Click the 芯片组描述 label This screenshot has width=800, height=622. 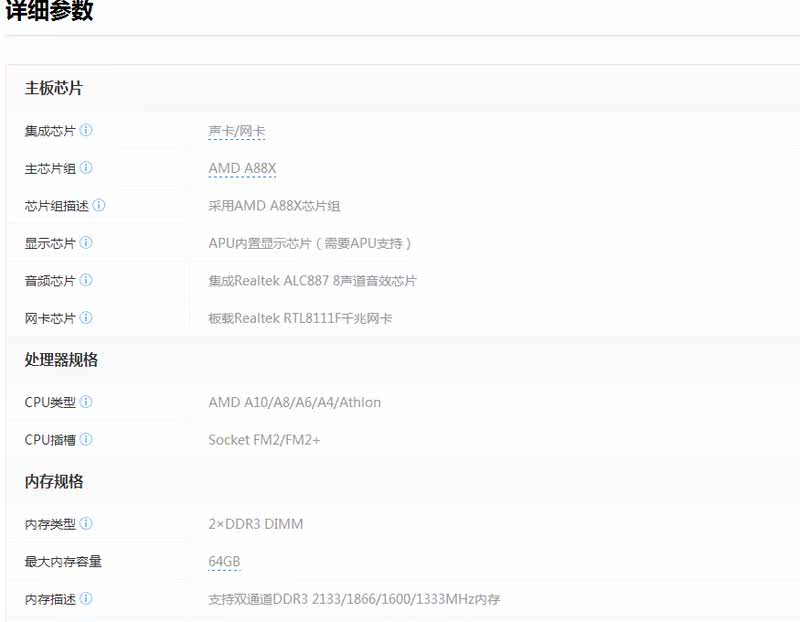(x=57, y=206)
